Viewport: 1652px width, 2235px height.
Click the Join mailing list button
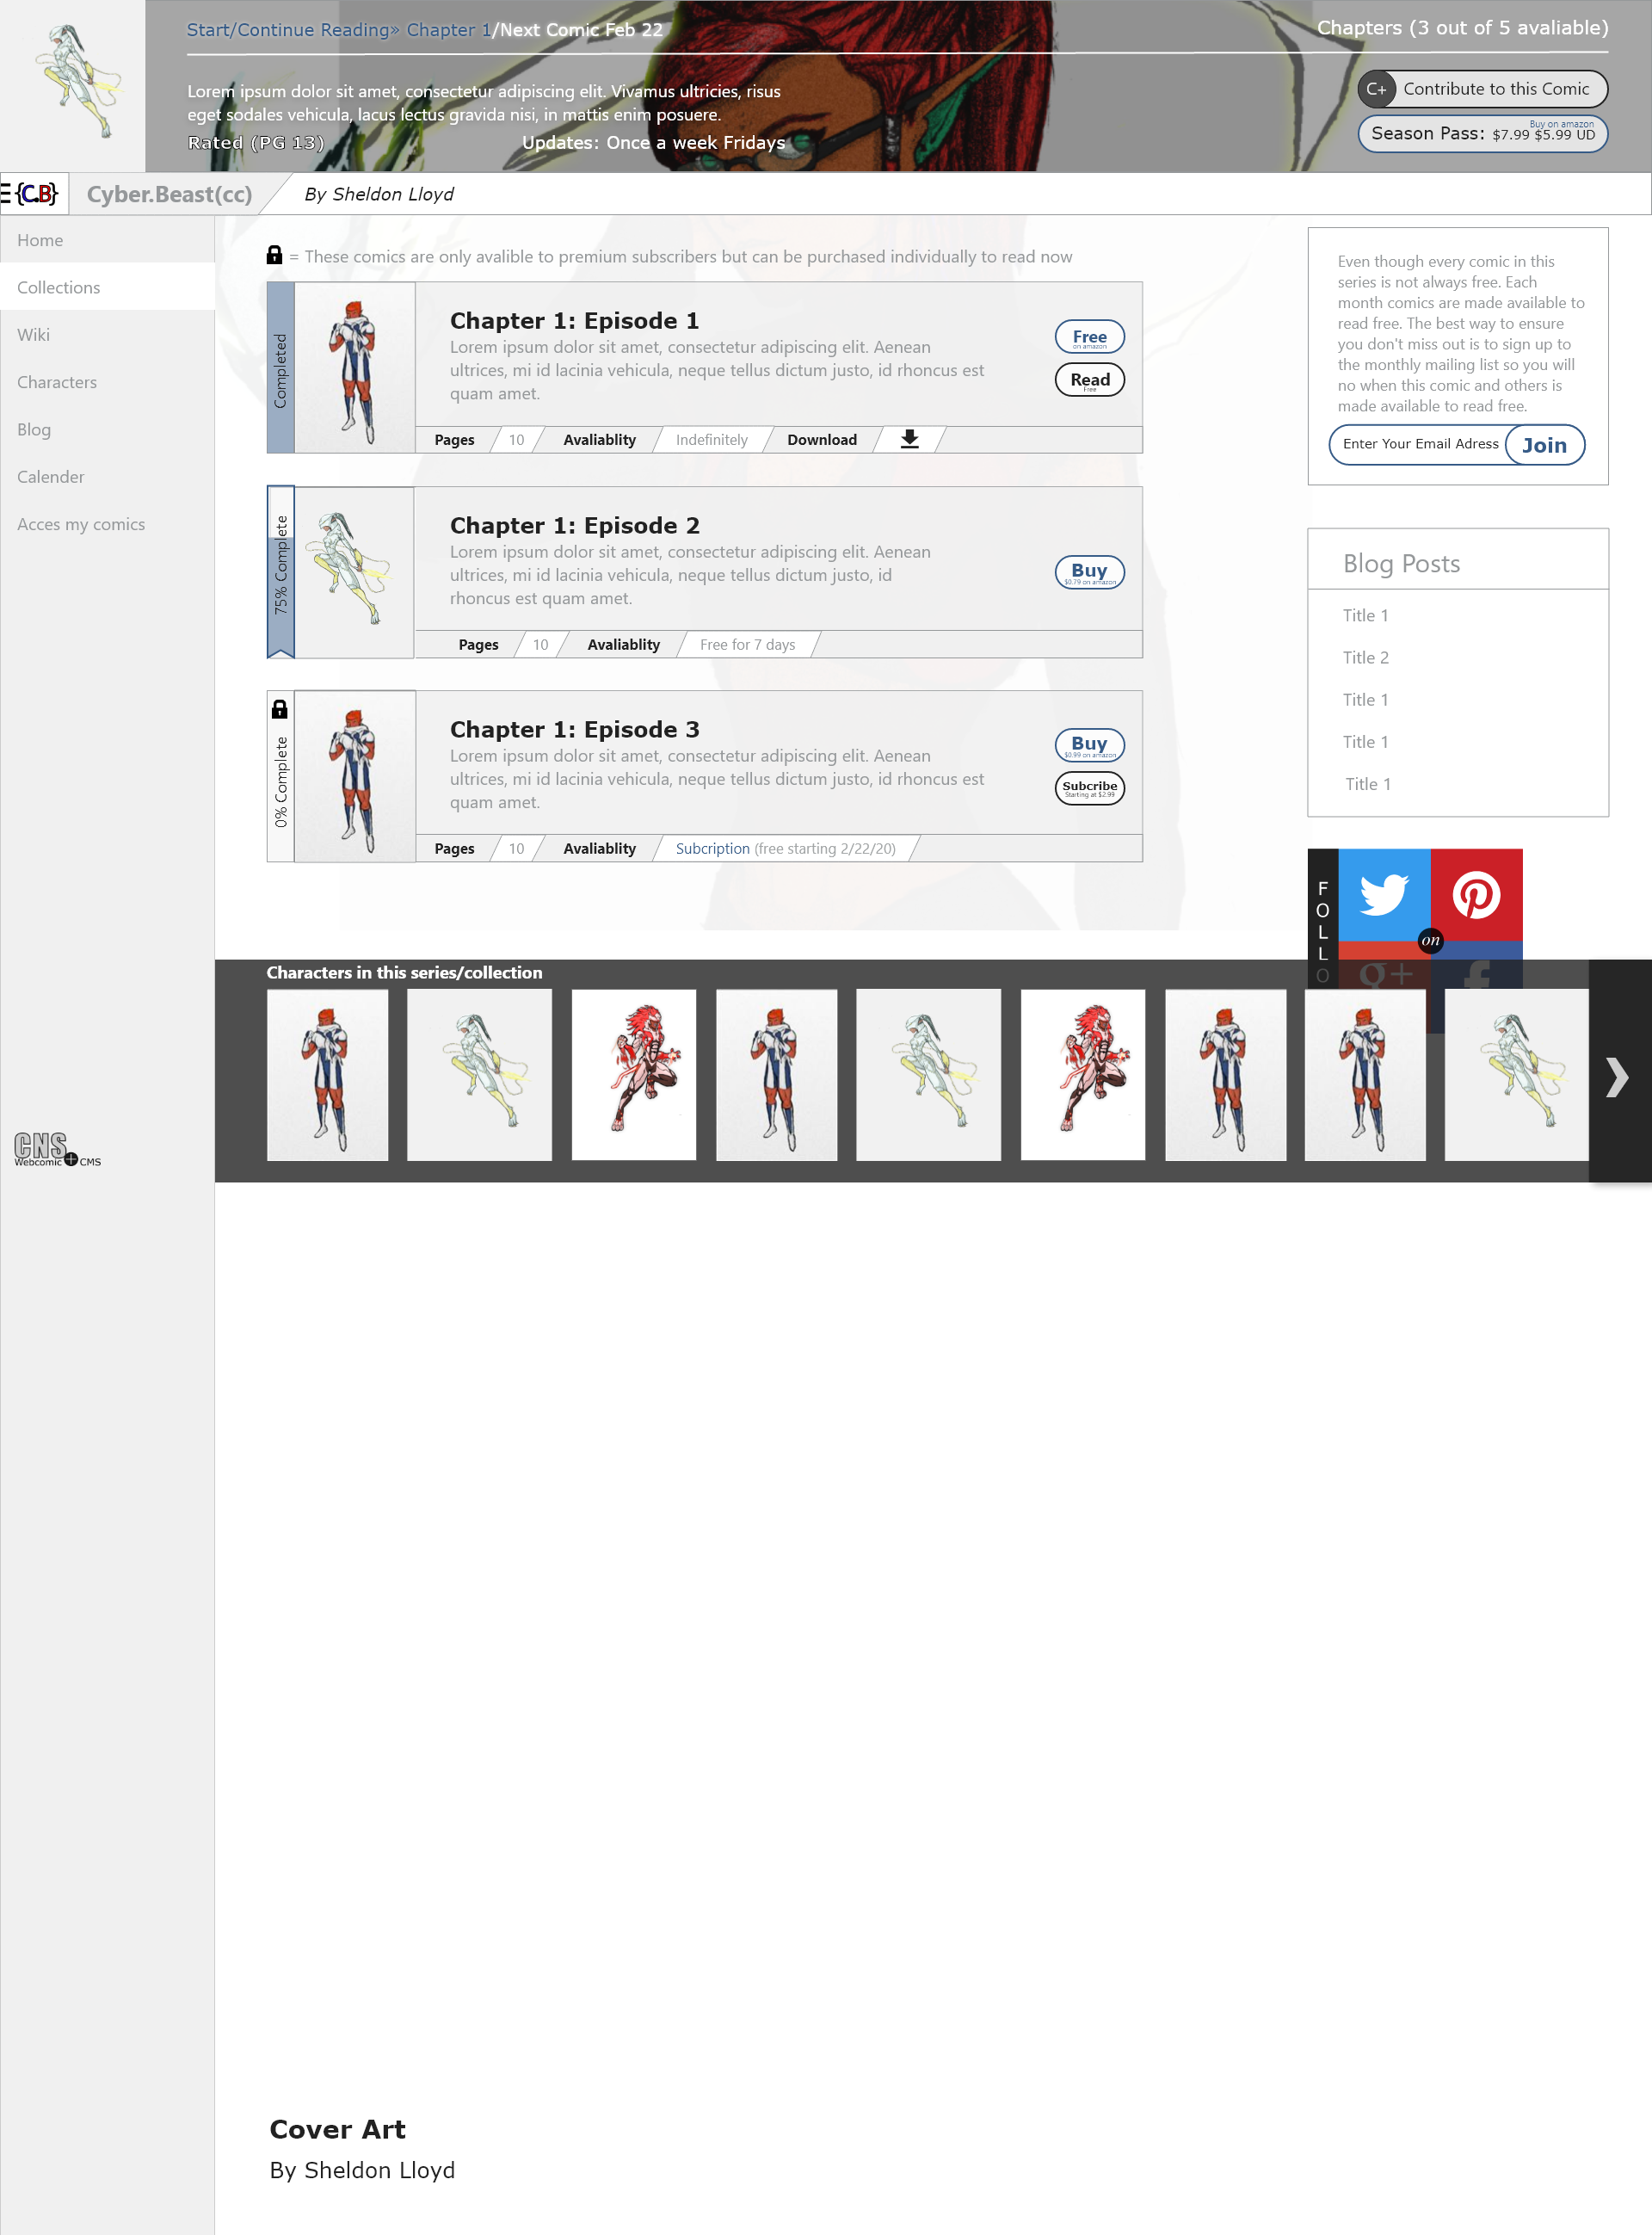tap(1544, 445)
